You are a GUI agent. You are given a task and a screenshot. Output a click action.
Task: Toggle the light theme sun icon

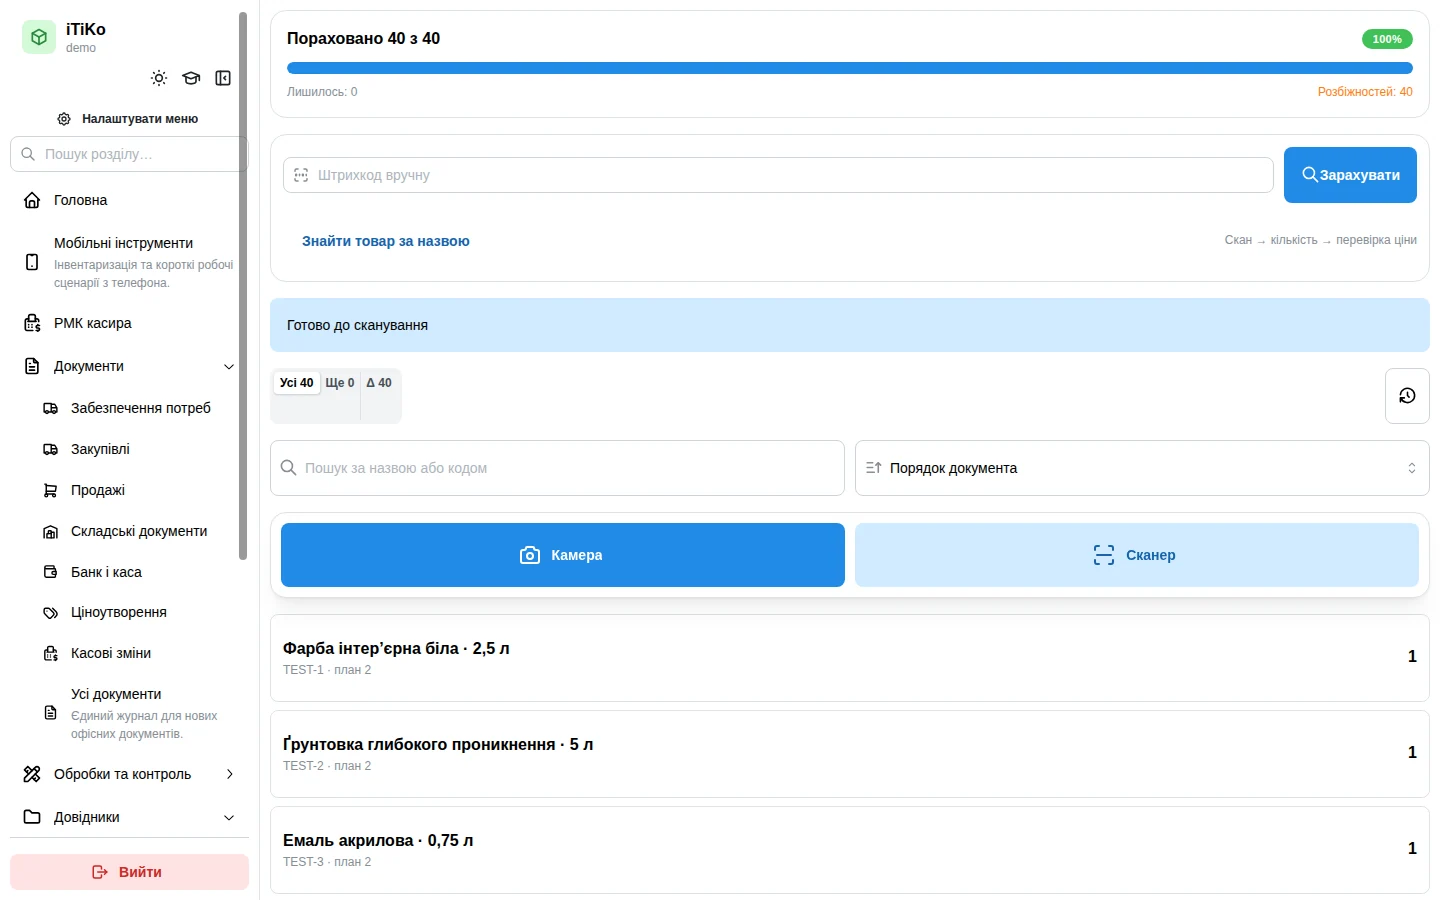pyautogui.click(x=159, y=78)
